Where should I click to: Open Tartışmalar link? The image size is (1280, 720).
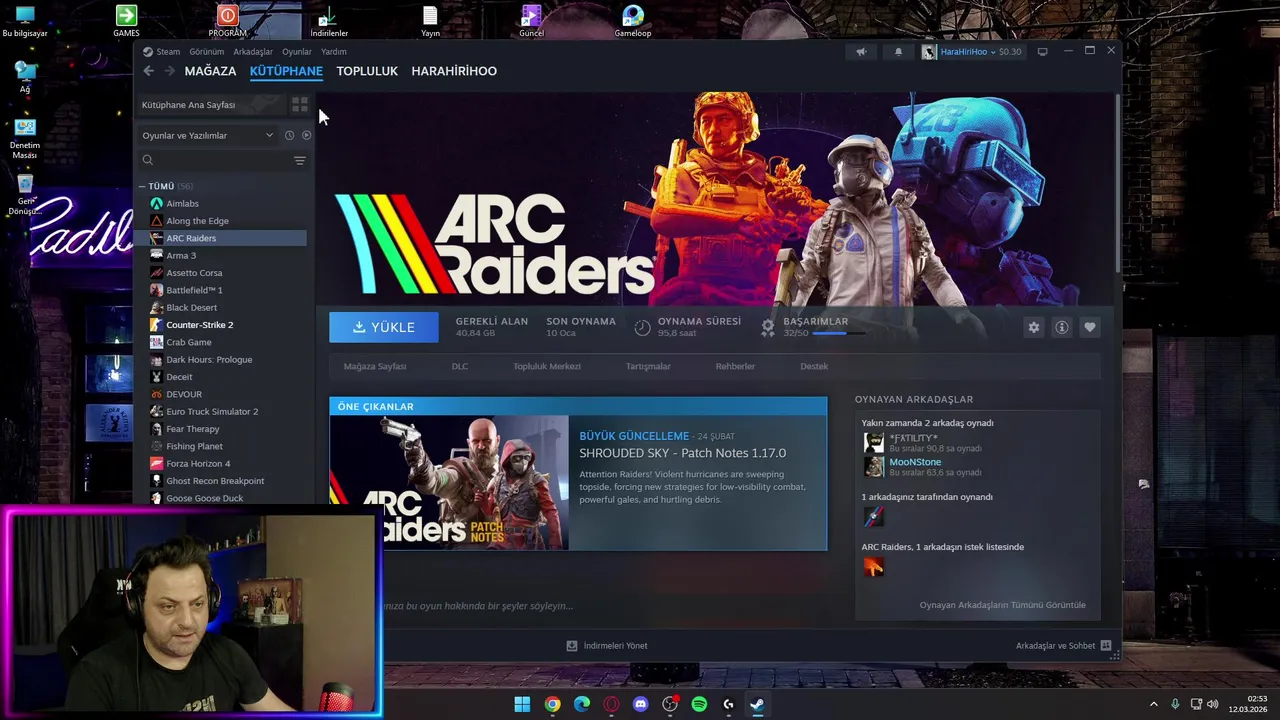pyautogui.click(x=648, y=366)
